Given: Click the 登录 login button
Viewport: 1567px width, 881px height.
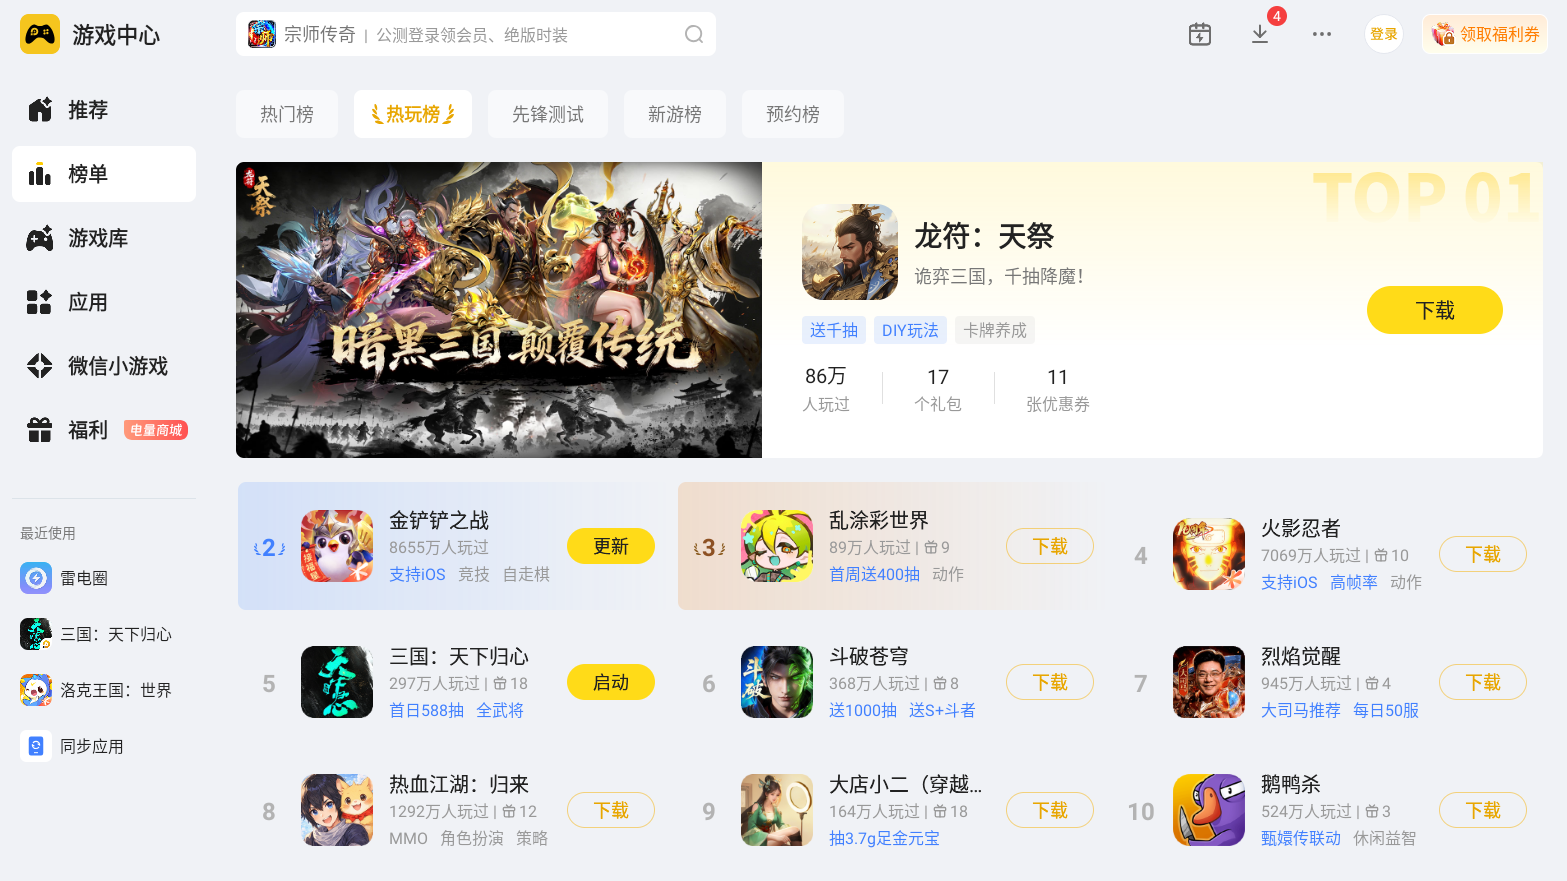Looking at the screenshot, I should click(x=1384, y=34).
